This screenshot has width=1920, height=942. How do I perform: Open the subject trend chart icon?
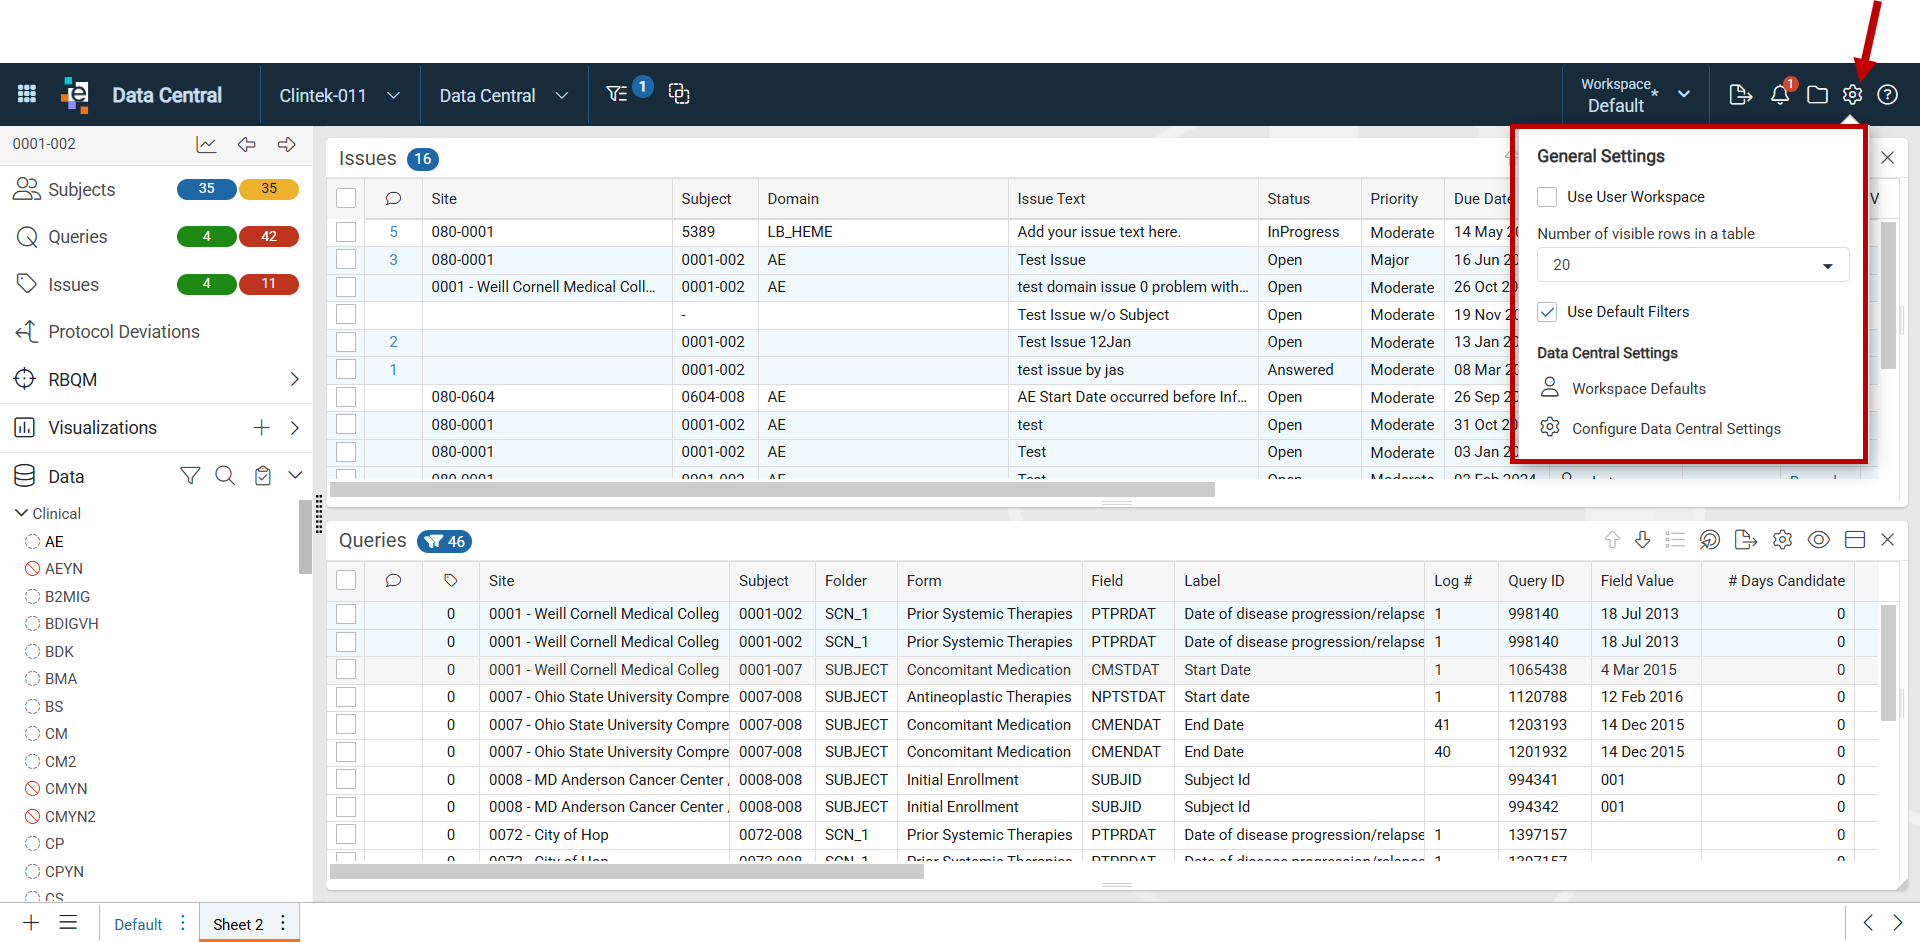click(206, 145)
